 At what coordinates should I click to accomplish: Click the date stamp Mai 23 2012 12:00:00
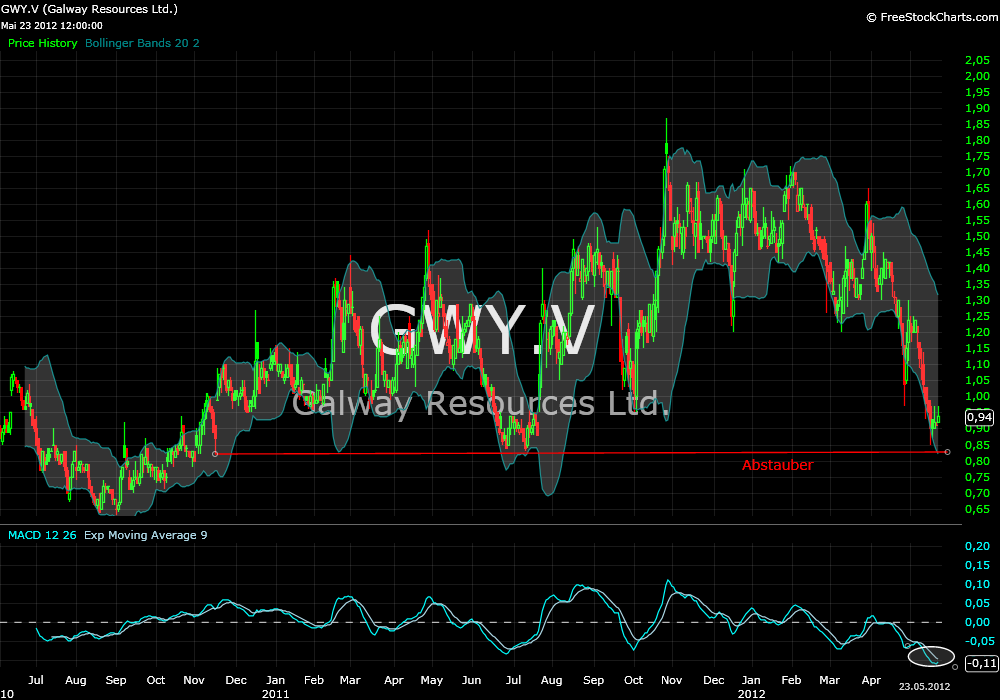coord(52,26)
